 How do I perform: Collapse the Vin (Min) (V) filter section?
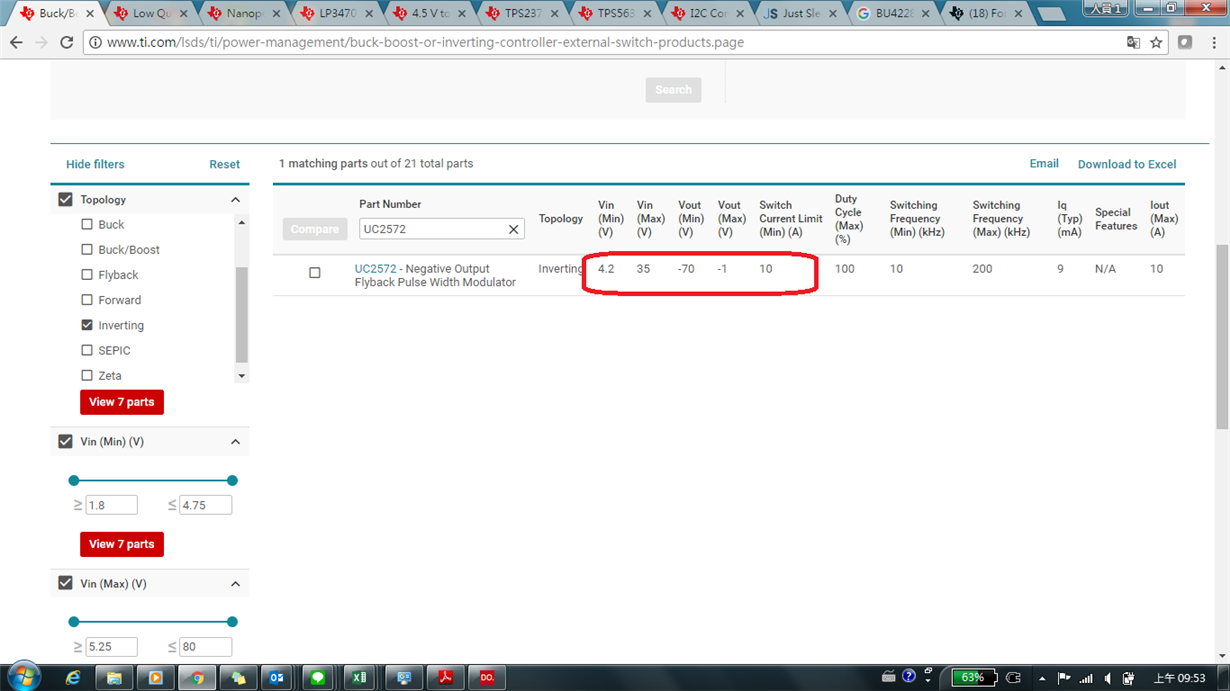tap(235, 442)
